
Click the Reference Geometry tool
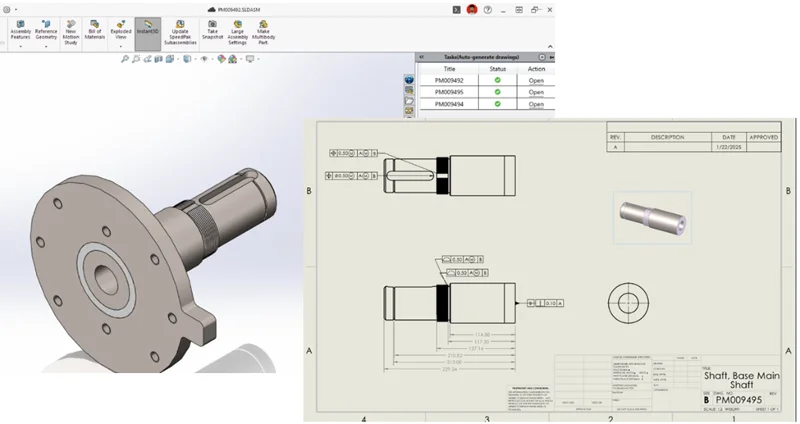pyautogui.click(x=46, y=29)
